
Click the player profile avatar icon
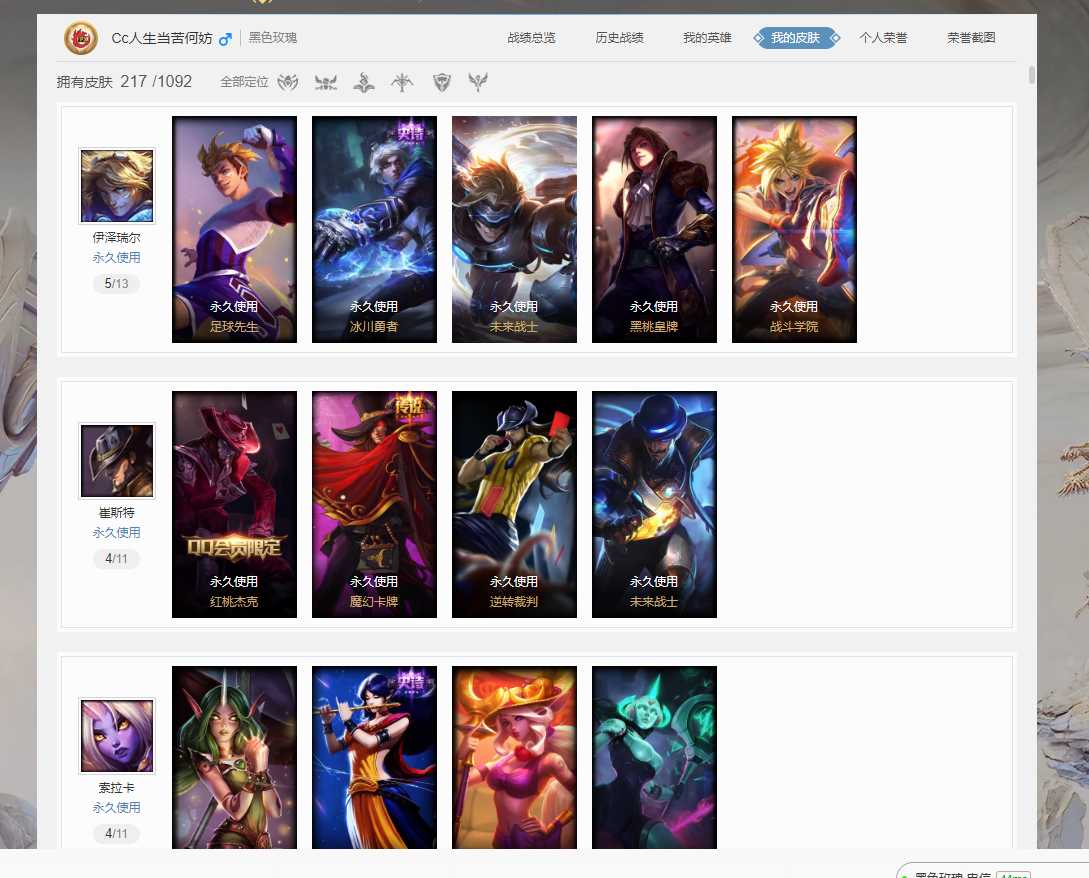click(81, 38)
